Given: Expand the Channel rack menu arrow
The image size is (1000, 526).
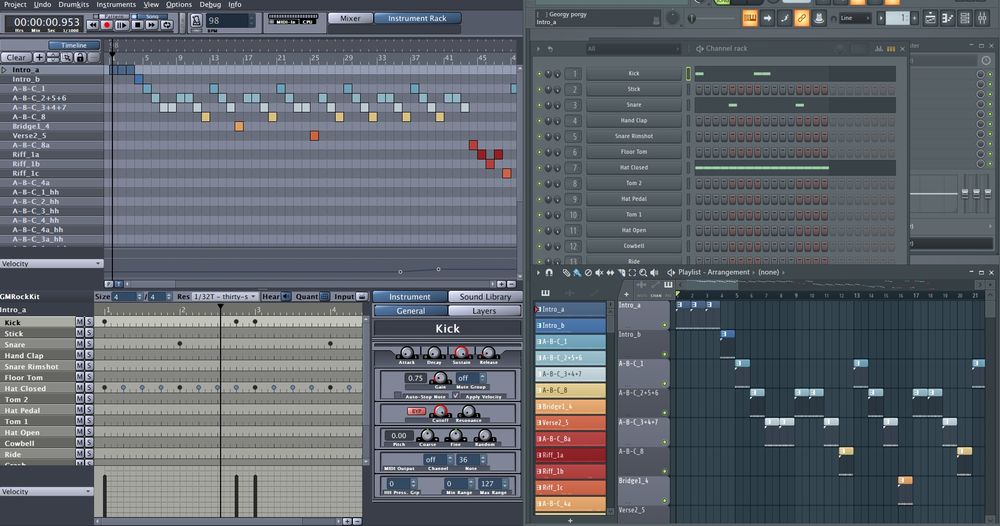Looking at the screenshot, I should tap(538, 48).
